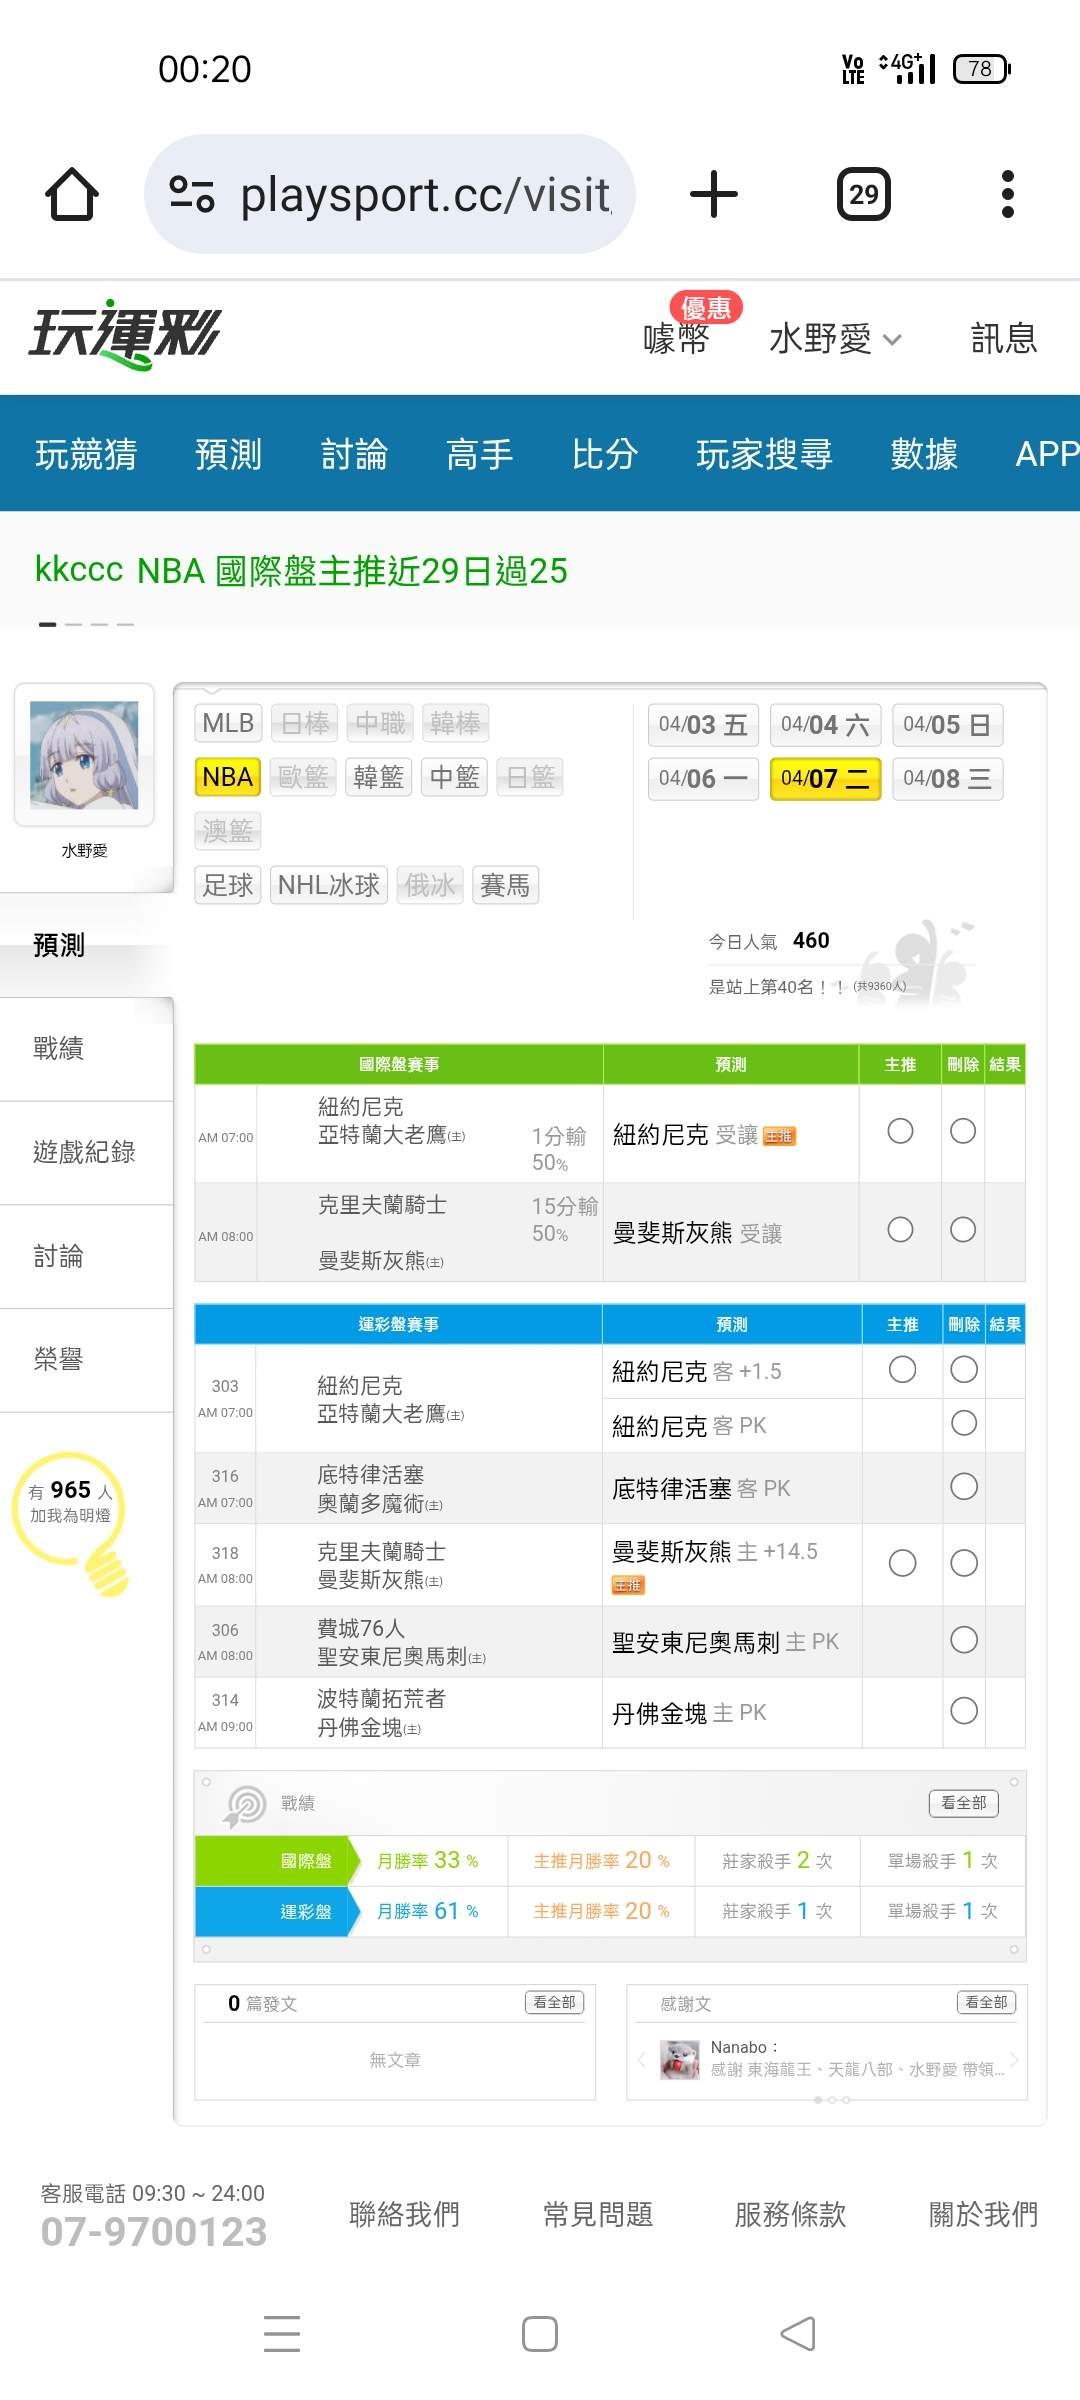
Task: Select the 04/08 三 date button
Action: click(x=946, y=779)
